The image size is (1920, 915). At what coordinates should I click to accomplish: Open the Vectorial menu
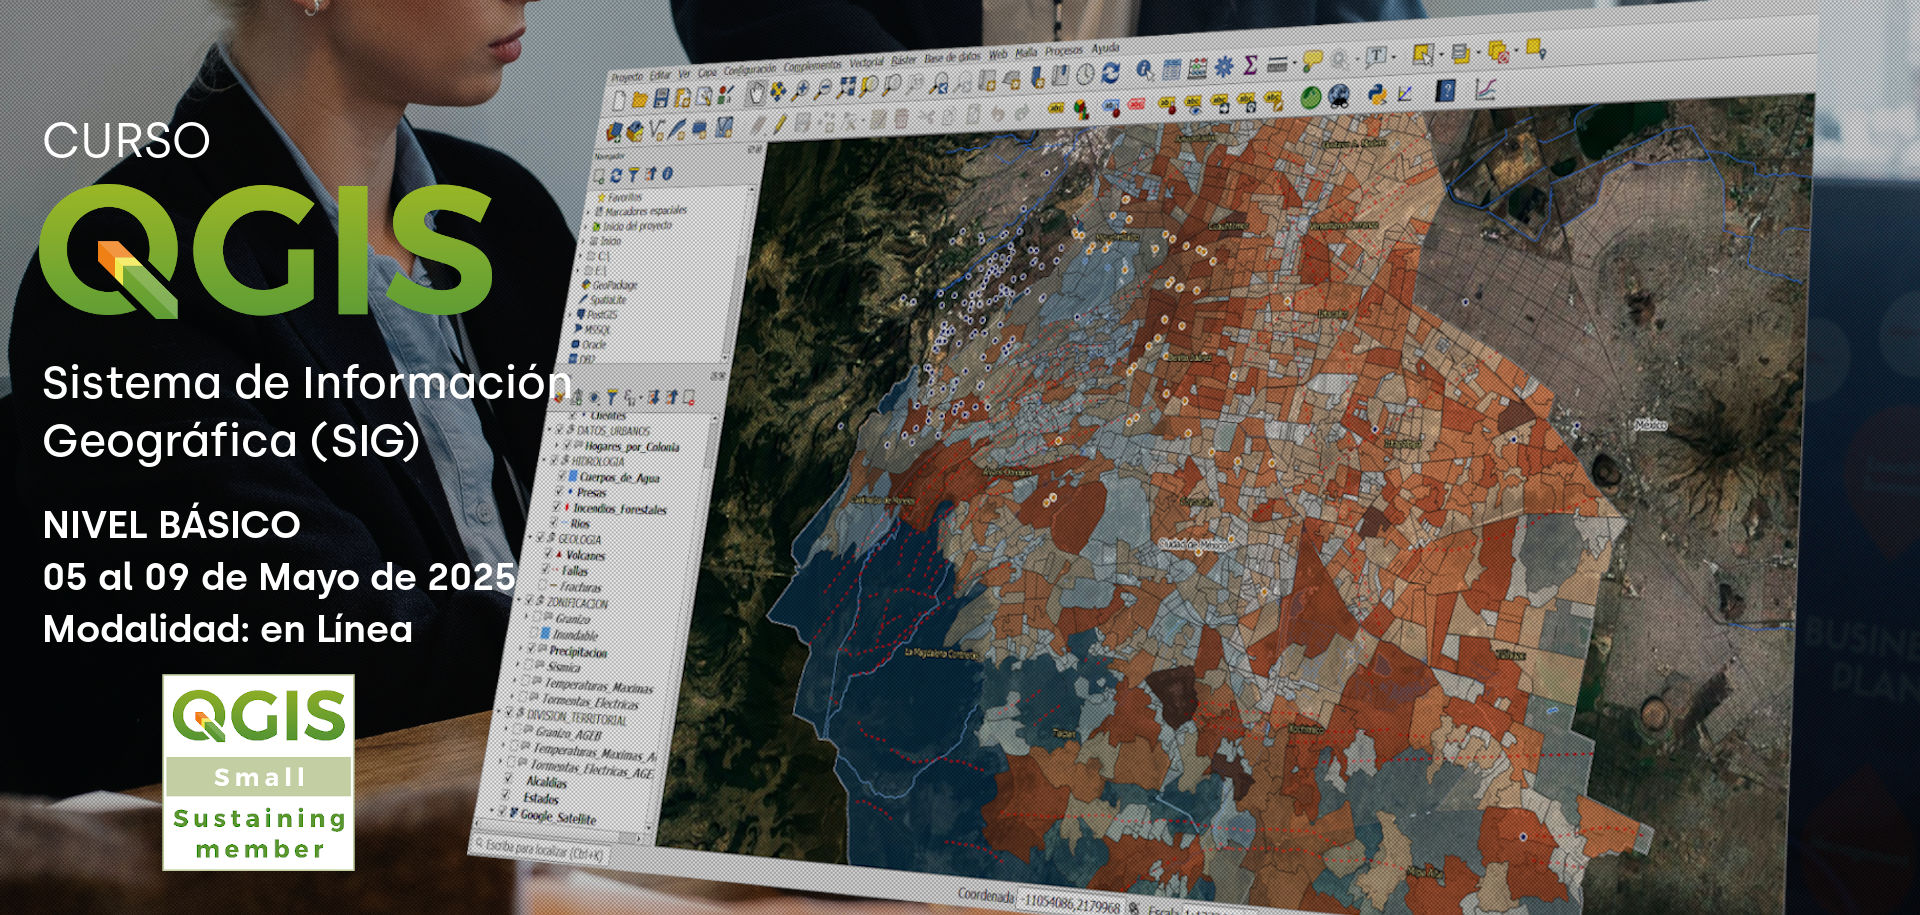point(866,62)
